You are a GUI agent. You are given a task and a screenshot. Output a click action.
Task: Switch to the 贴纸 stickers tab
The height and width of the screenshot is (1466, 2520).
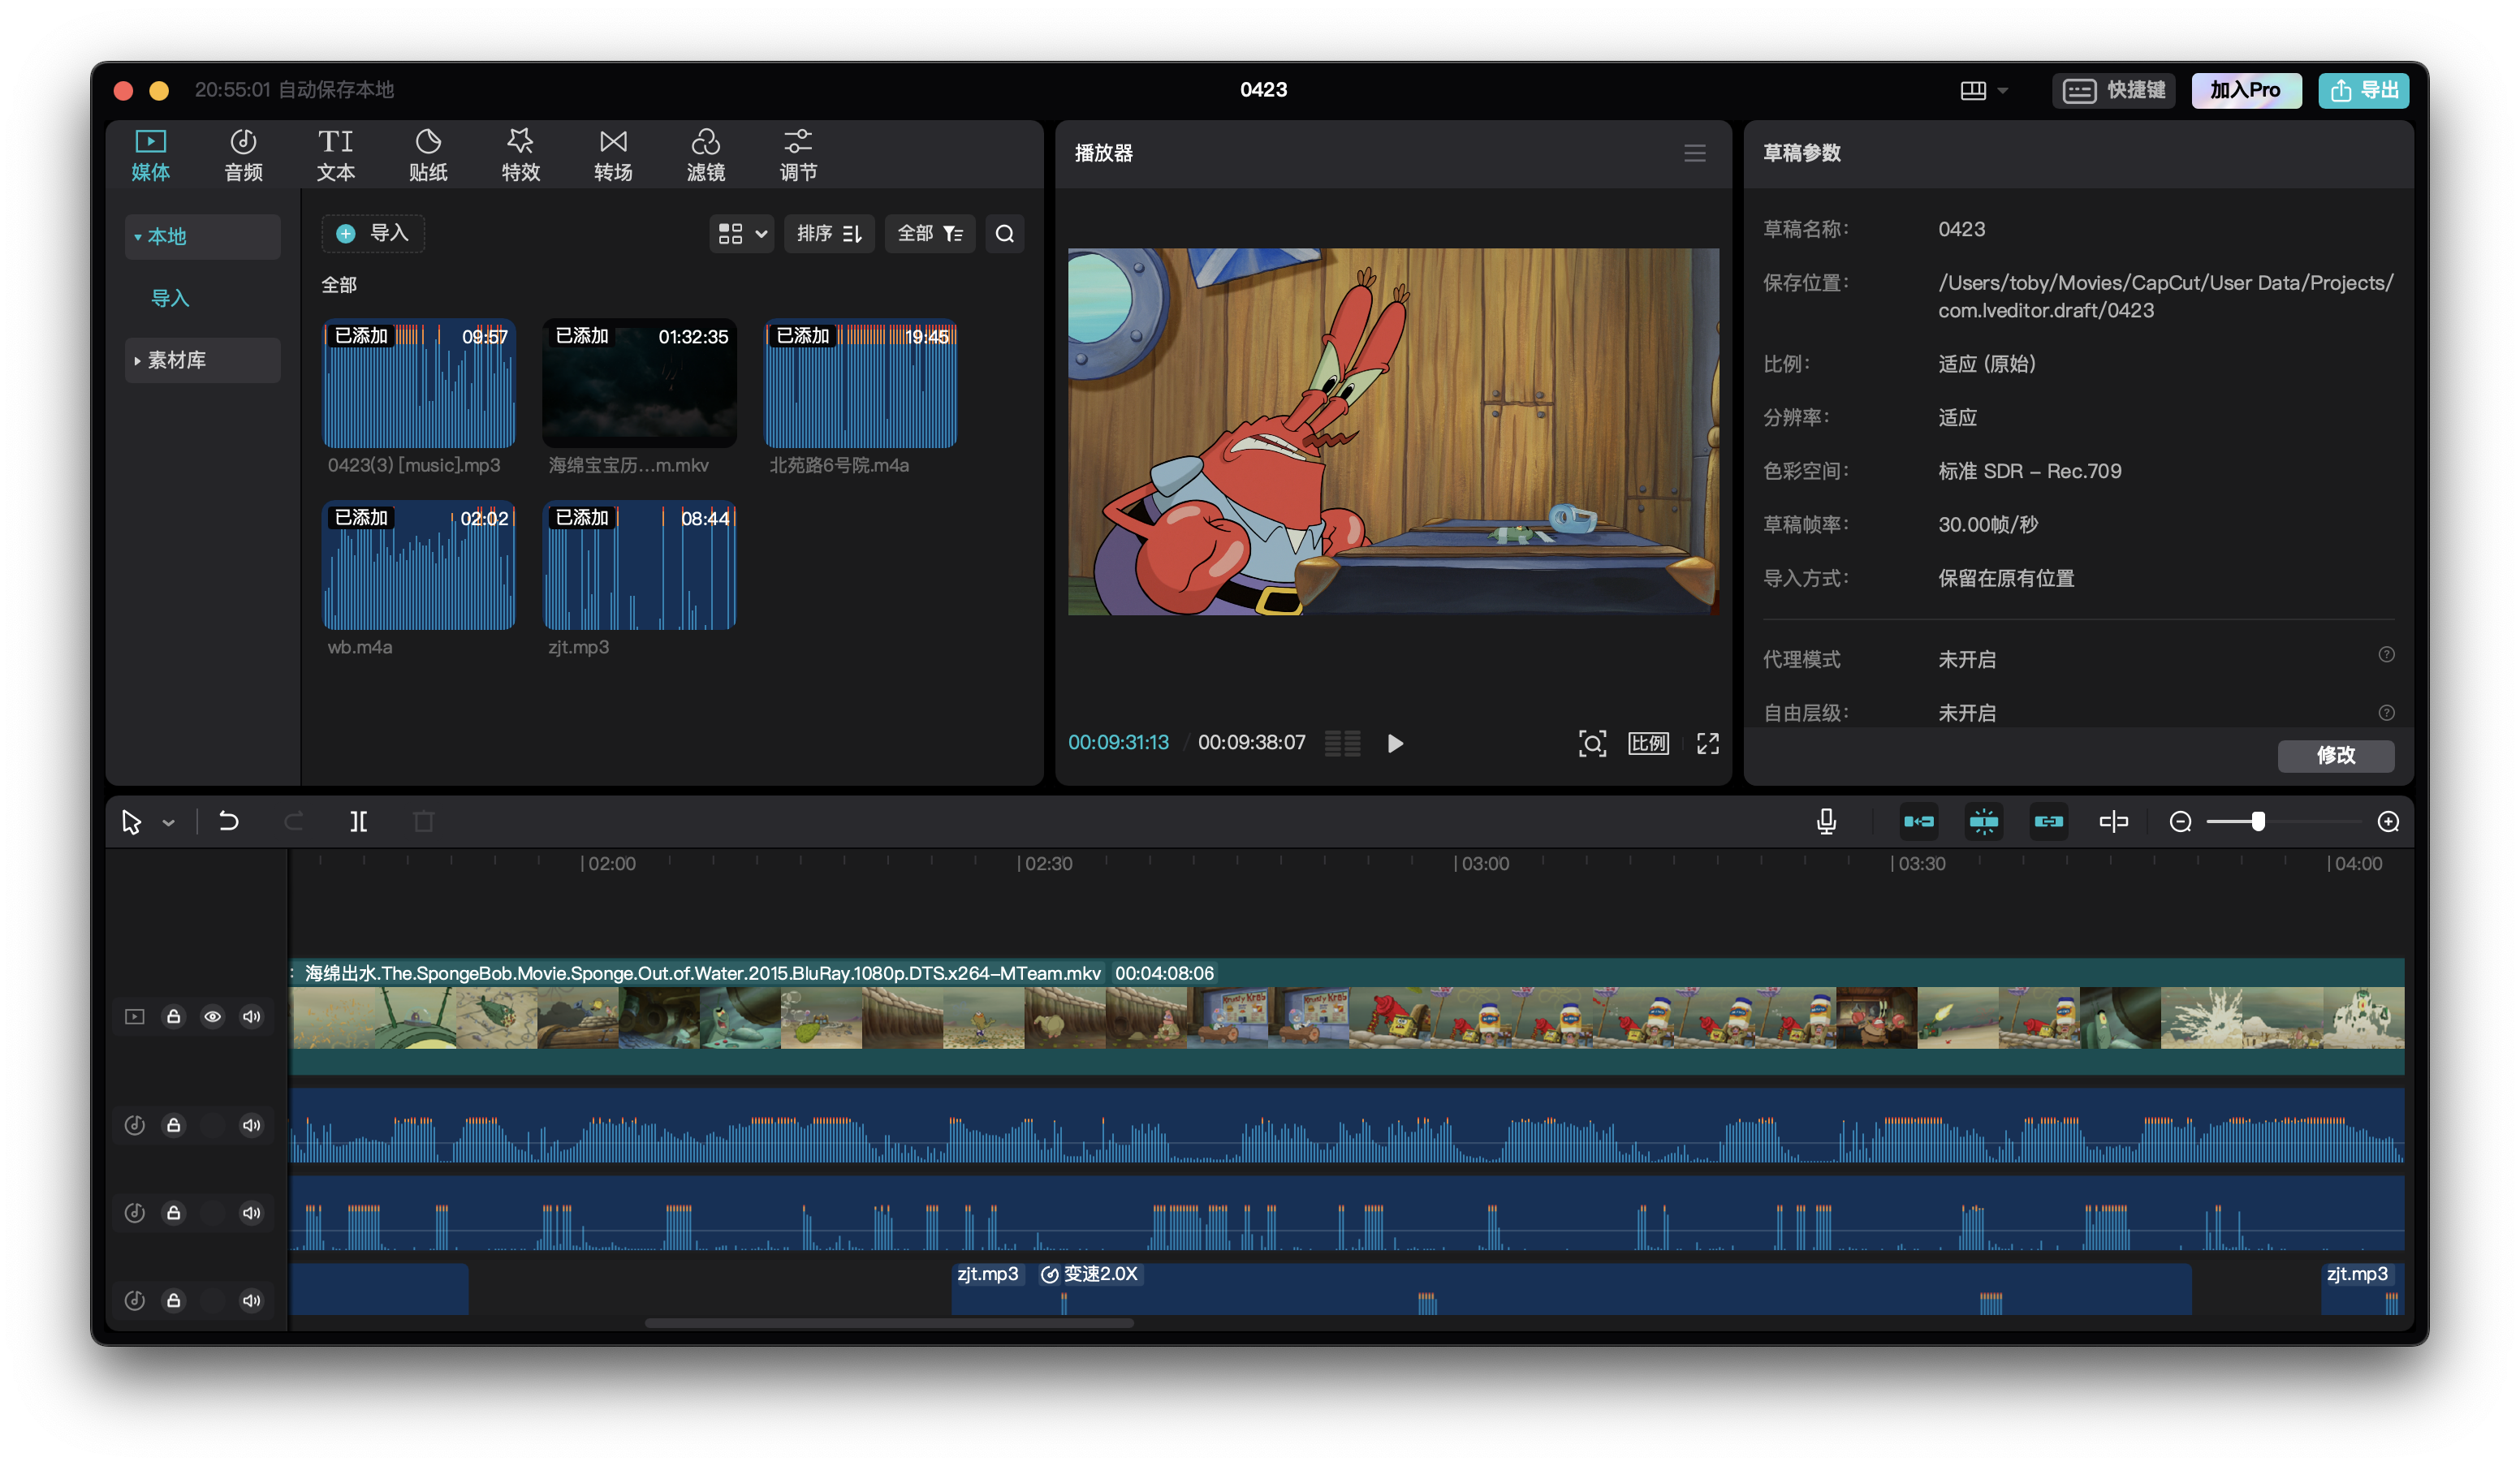[x=428, y=155]
